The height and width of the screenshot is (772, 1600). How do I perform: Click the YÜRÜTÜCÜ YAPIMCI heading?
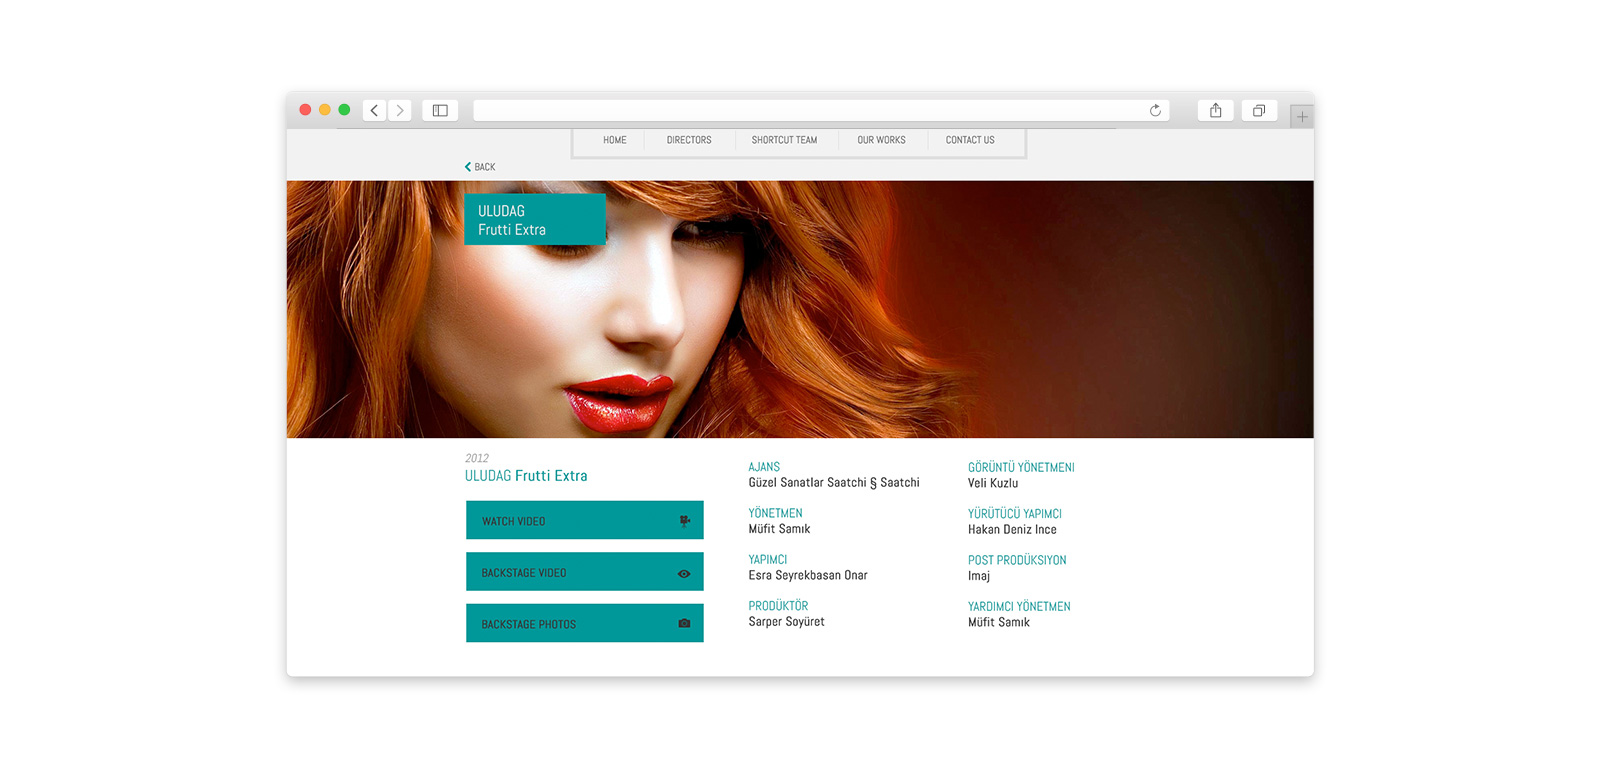pyautogui.click(x=1015, y=513)
